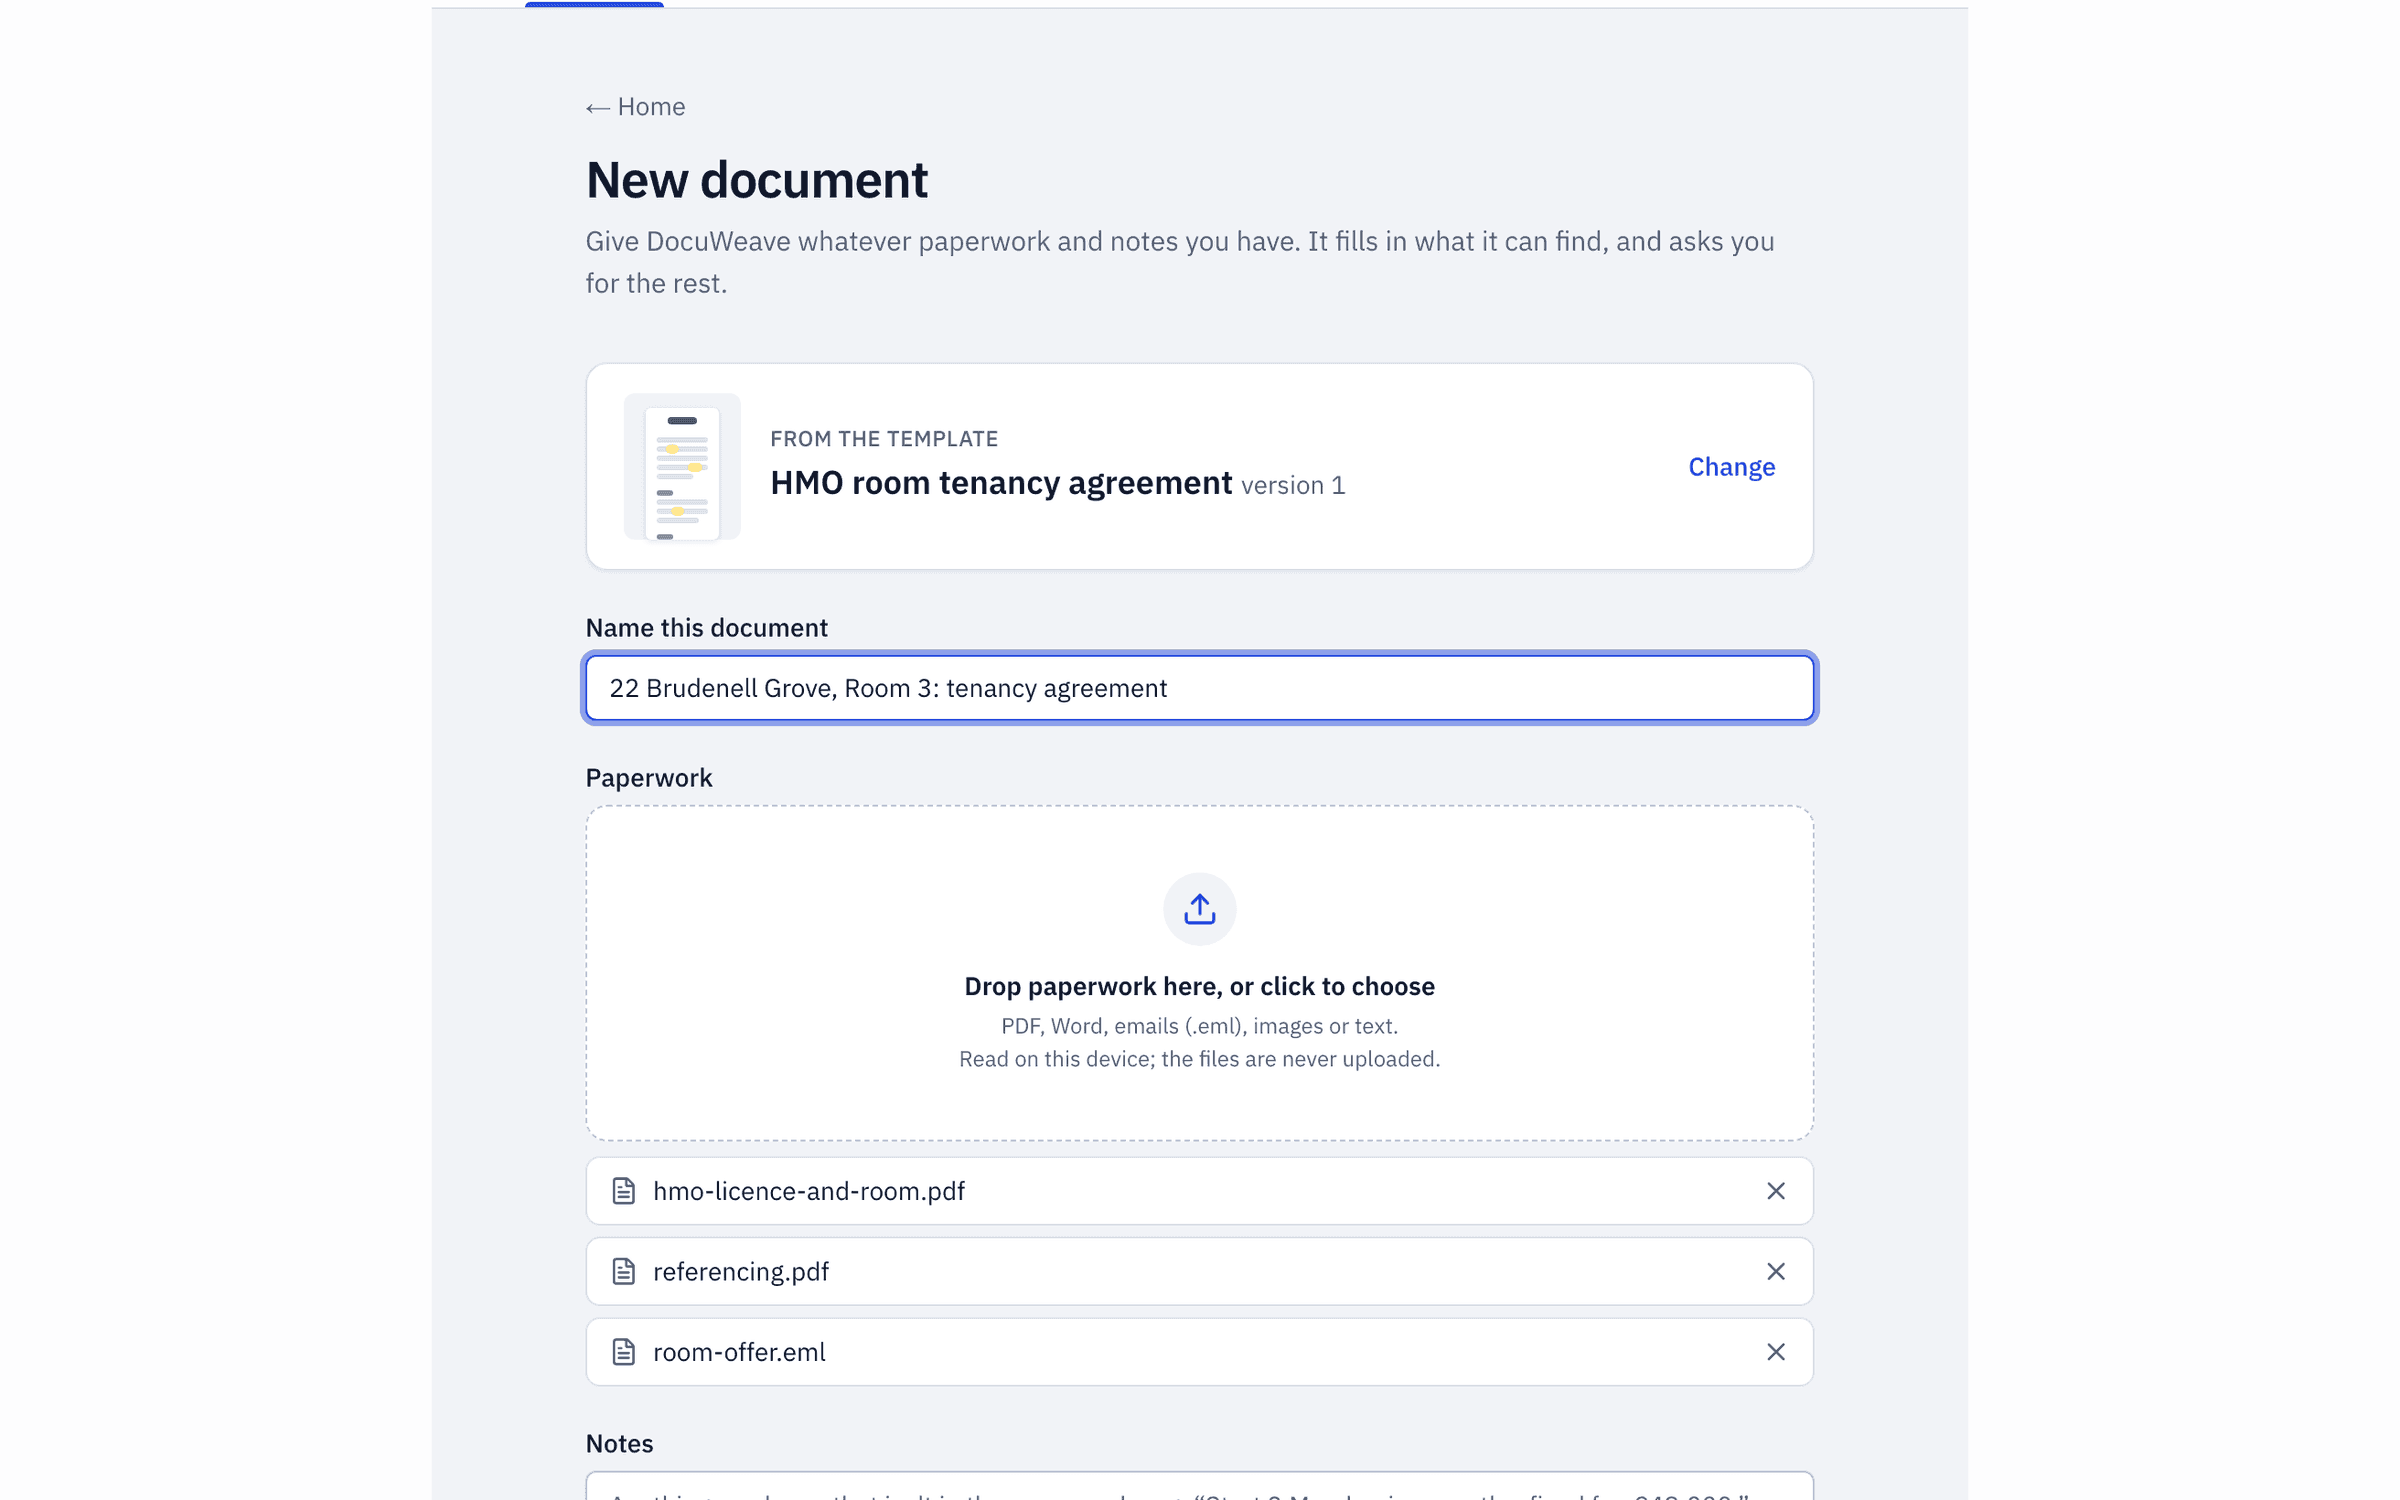Screen dimensions: 2400x1500
Task: Select the room-offer.eml file name
Action: click(739, 1352)
